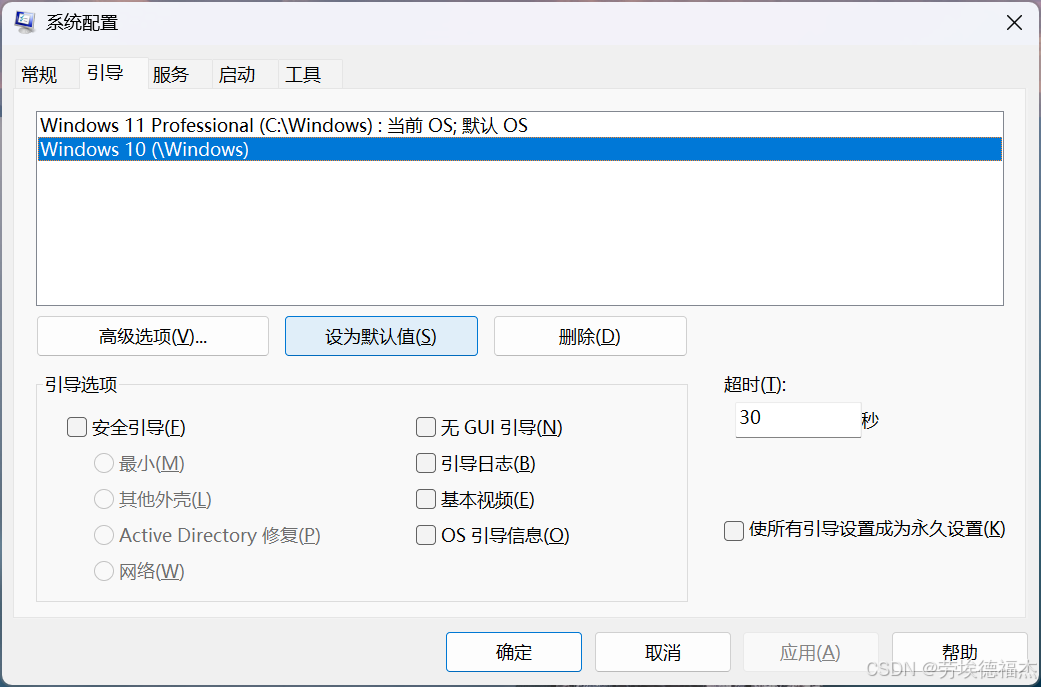Open 高级选项(V) advanced options
The width and height of the screenshot is (1041, 687).
click(153, 337)
